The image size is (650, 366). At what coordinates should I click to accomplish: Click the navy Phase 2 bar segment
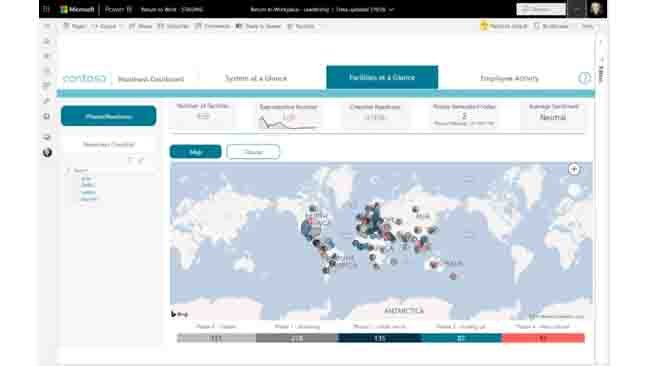pos(379,338)
